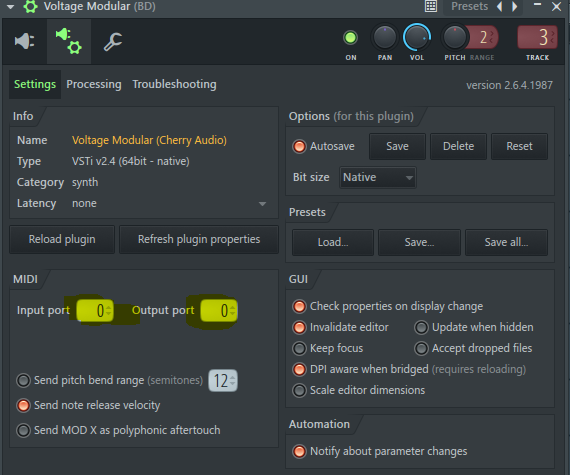This screenshot has height=475, width=570.
Task: Toggle the green ON channel light
Action: 350,37
